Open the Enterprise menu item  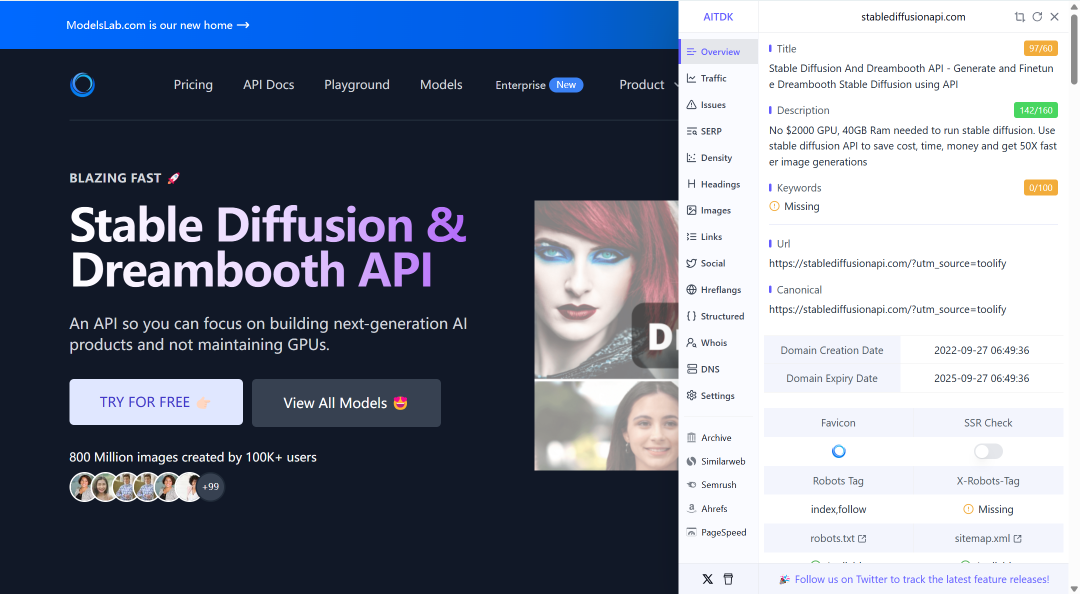click(539, 85)
